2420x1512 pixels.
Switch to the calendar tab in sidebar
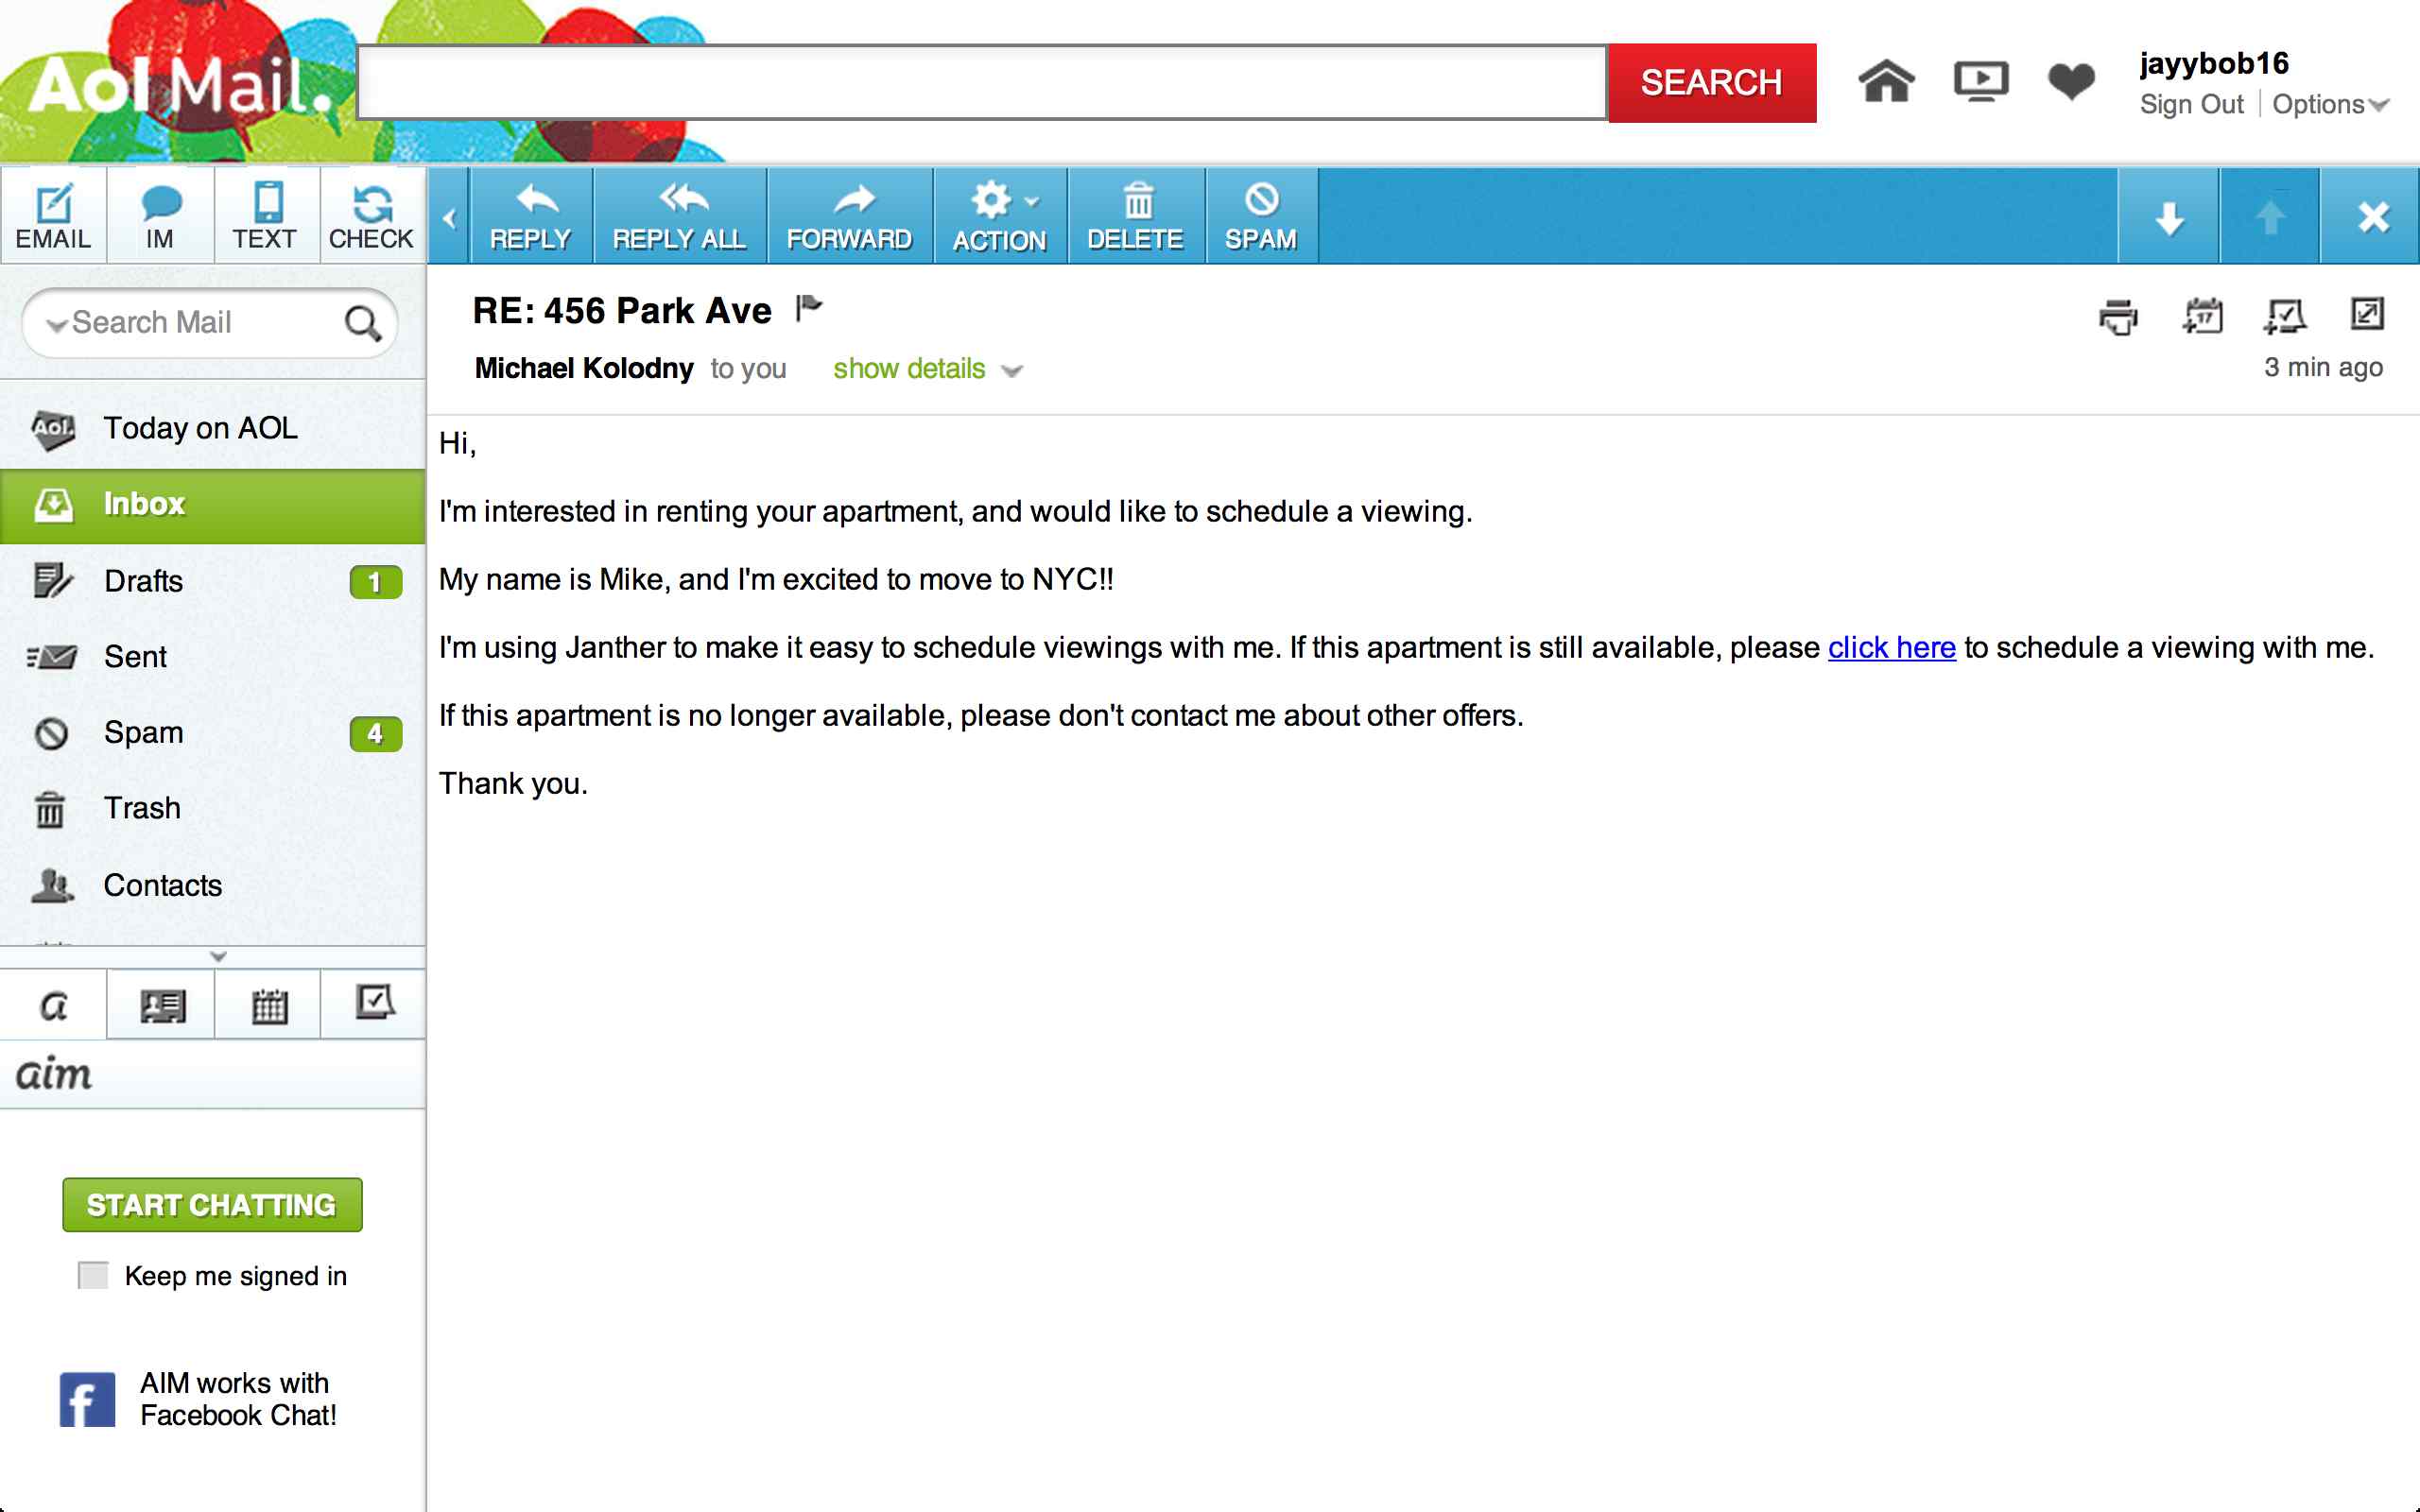pos(268,1005)
